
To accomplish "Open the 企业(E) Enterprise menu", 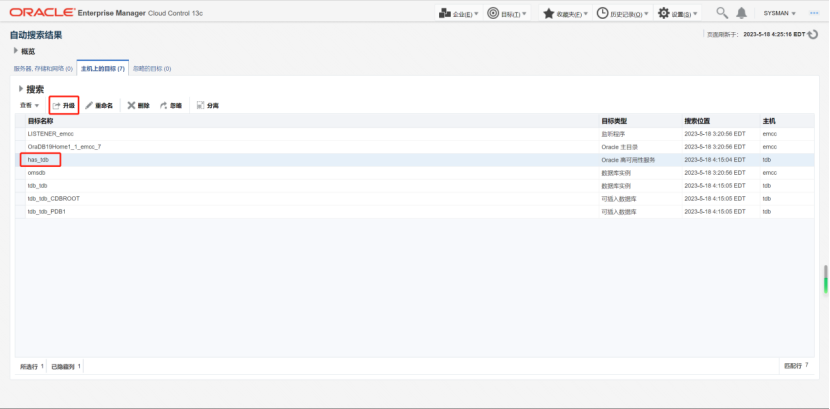I will [458, 13].
